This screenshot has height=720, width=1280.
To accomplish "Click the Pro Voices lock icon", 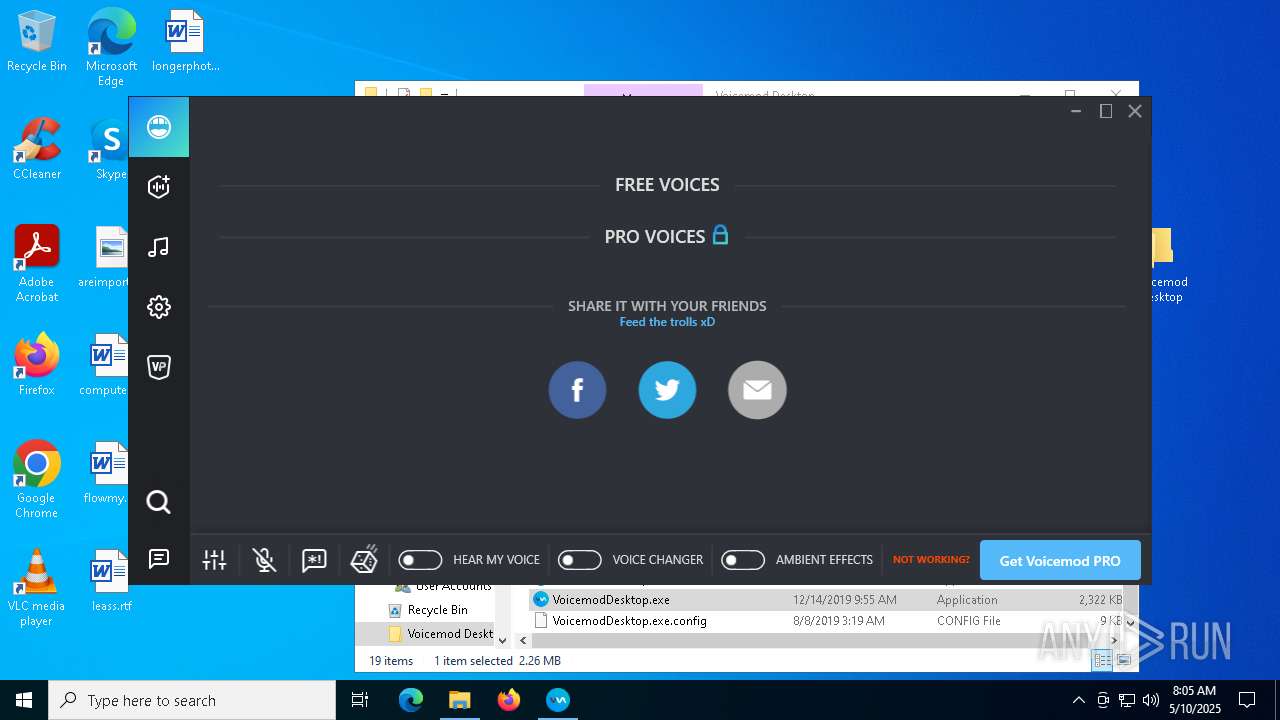I will click(x=720, y=236).
